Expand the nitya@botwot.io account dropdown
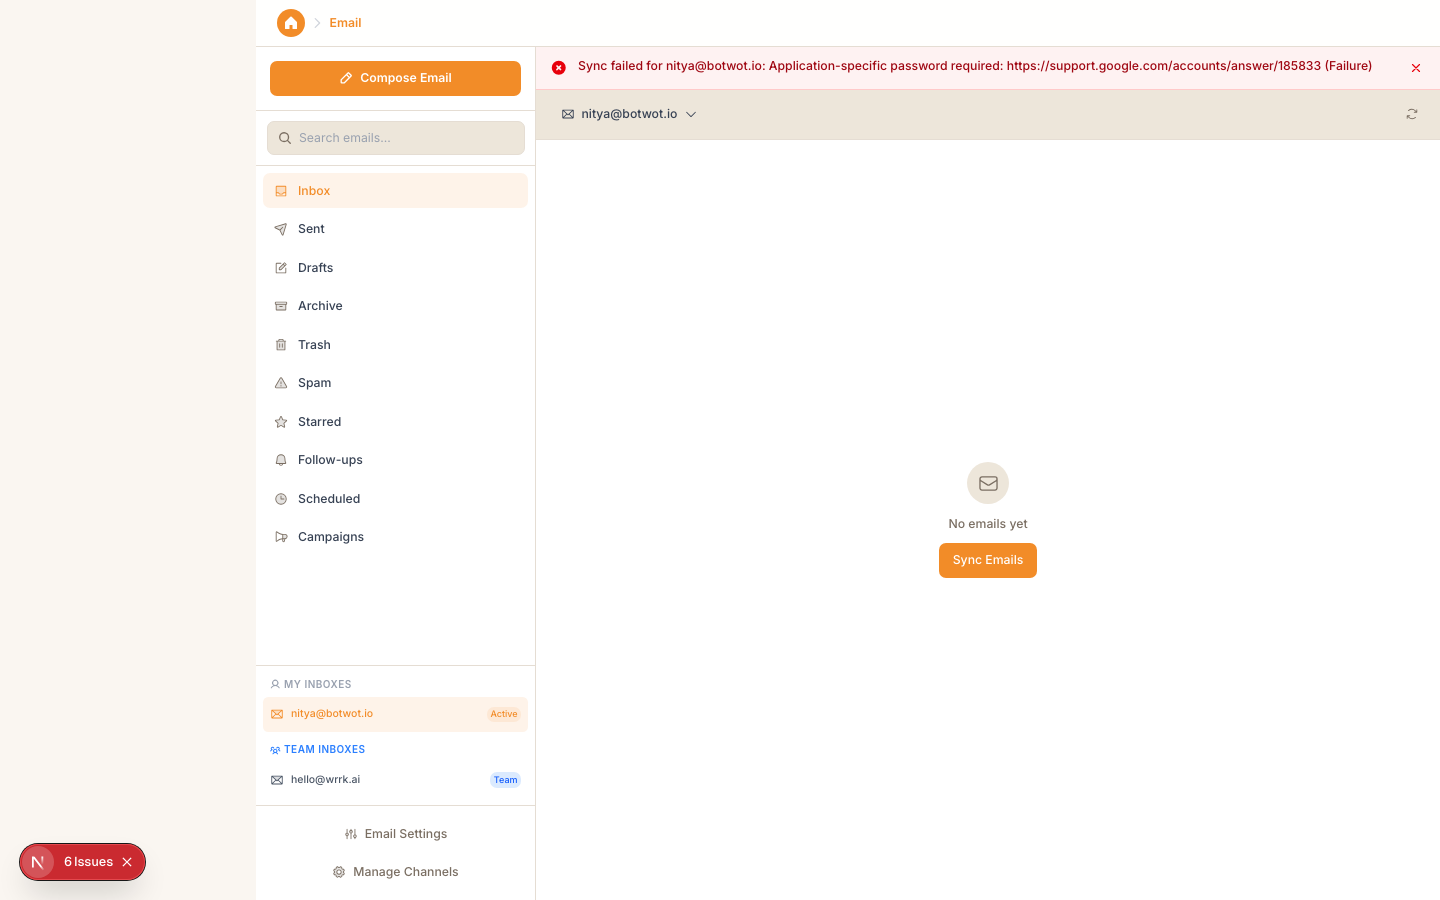 pyautogui.click(x=630, y=115)
